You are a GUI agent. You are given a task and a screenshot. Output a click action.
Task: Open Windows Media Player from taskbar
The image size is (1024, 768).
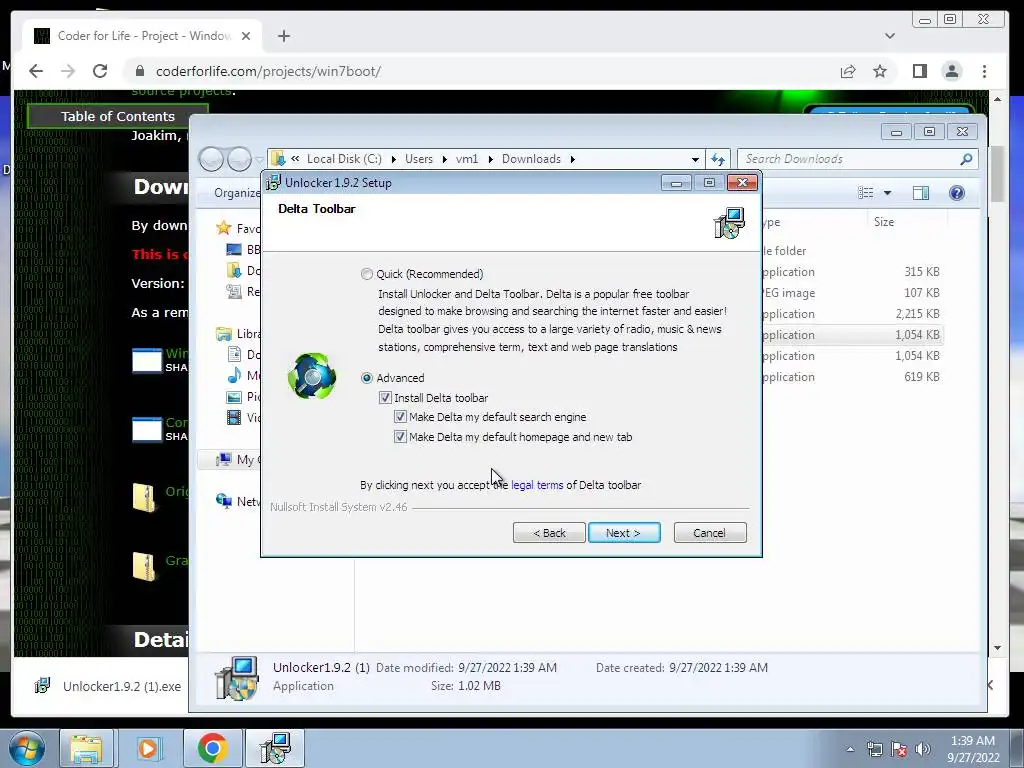click(148, 748)
